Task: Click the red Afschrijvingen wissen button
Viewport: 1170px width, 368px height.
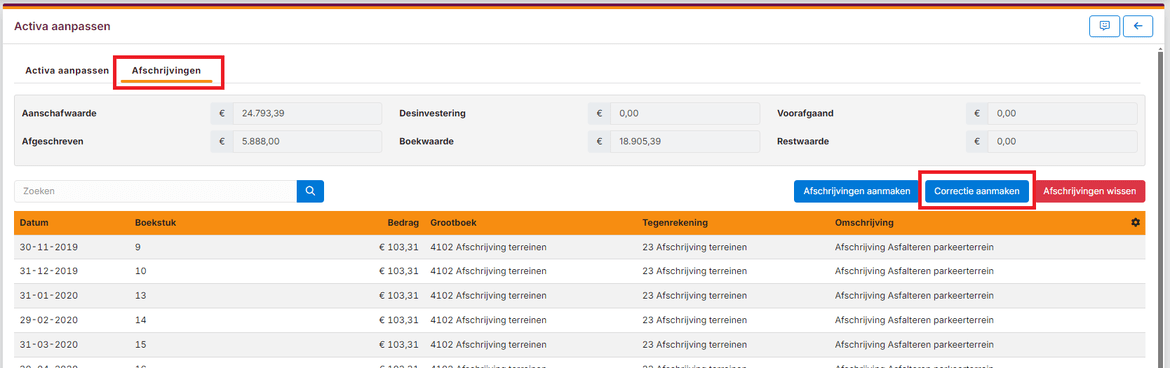Action: [x=1089, y=191]
